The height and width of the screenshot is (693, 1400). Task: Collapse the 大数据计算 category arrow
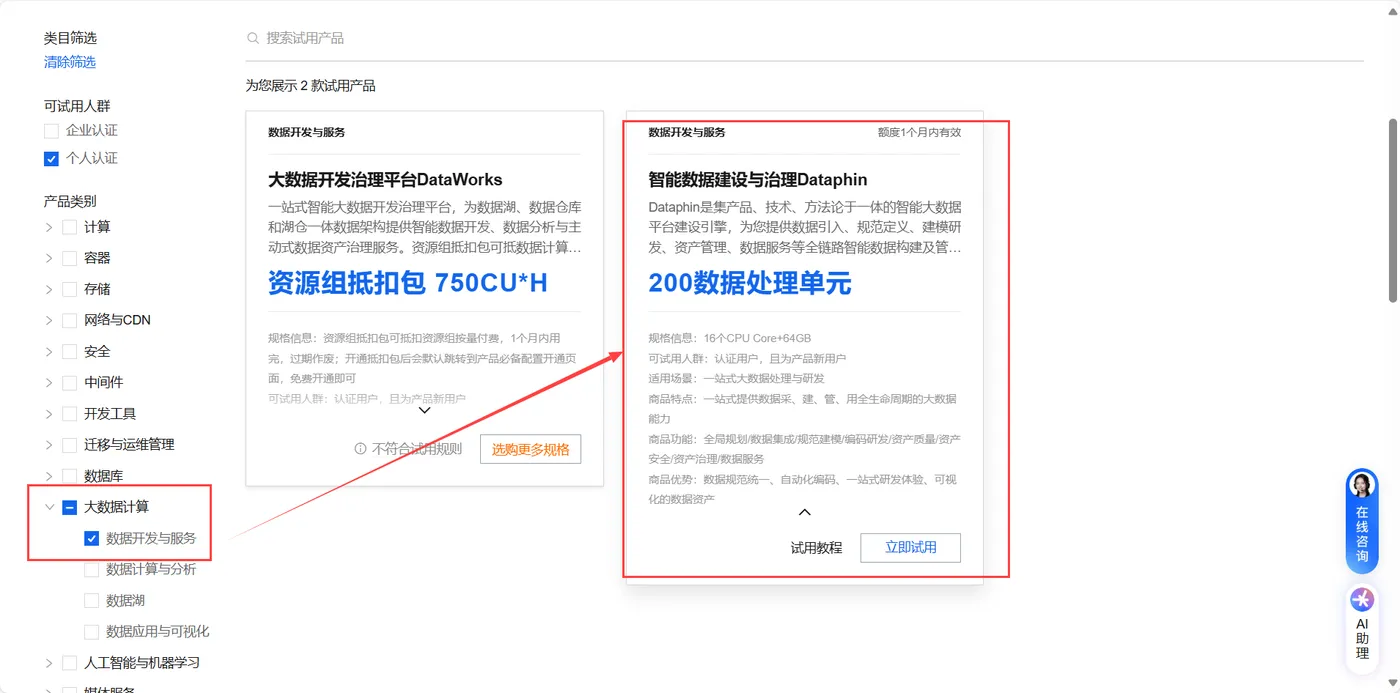coord(49,507)
